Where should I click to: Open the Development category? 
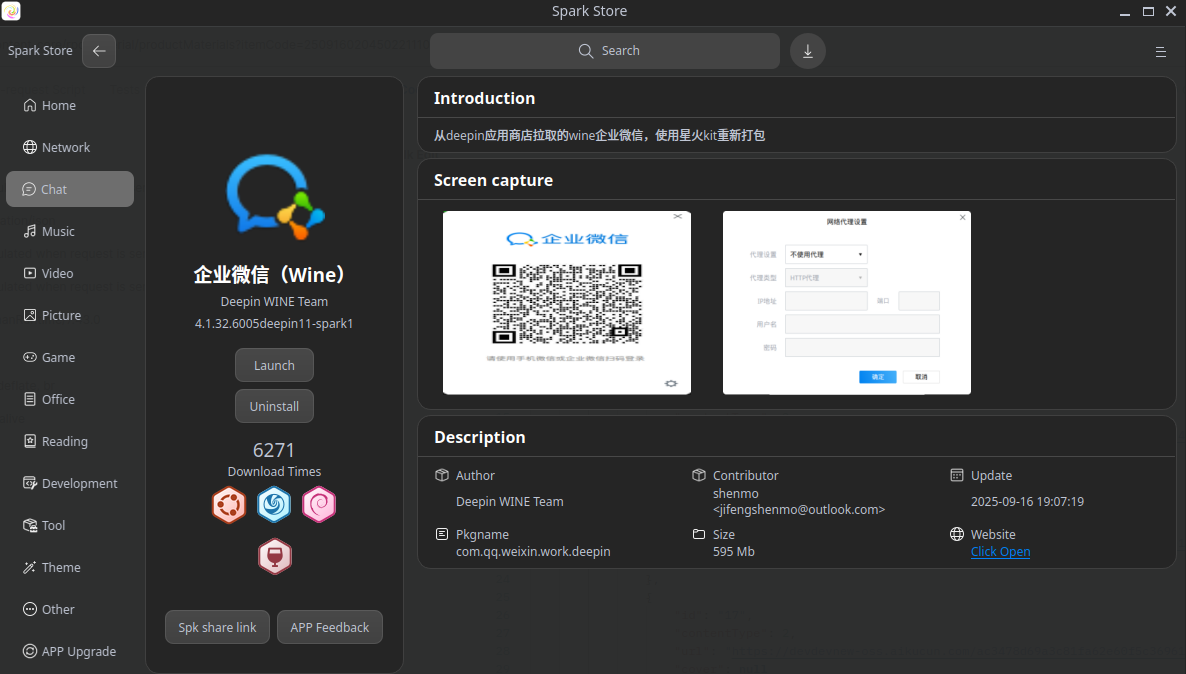click(70, 483)
